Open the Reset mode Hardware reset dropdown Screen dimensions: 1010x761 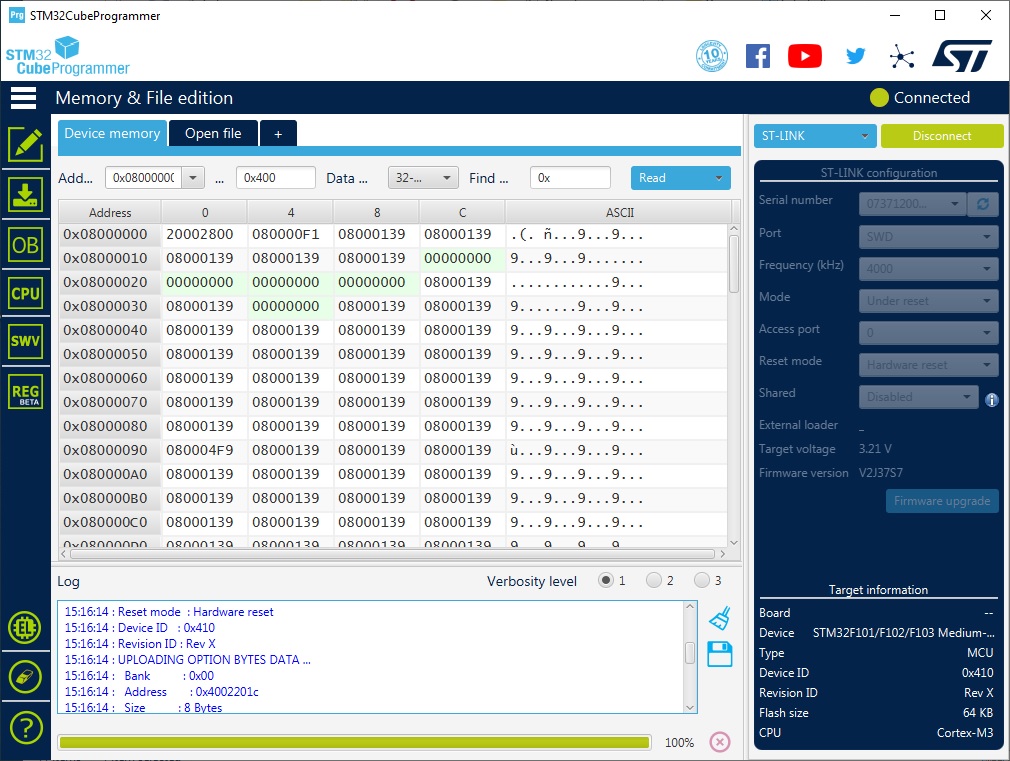point(928,365)
